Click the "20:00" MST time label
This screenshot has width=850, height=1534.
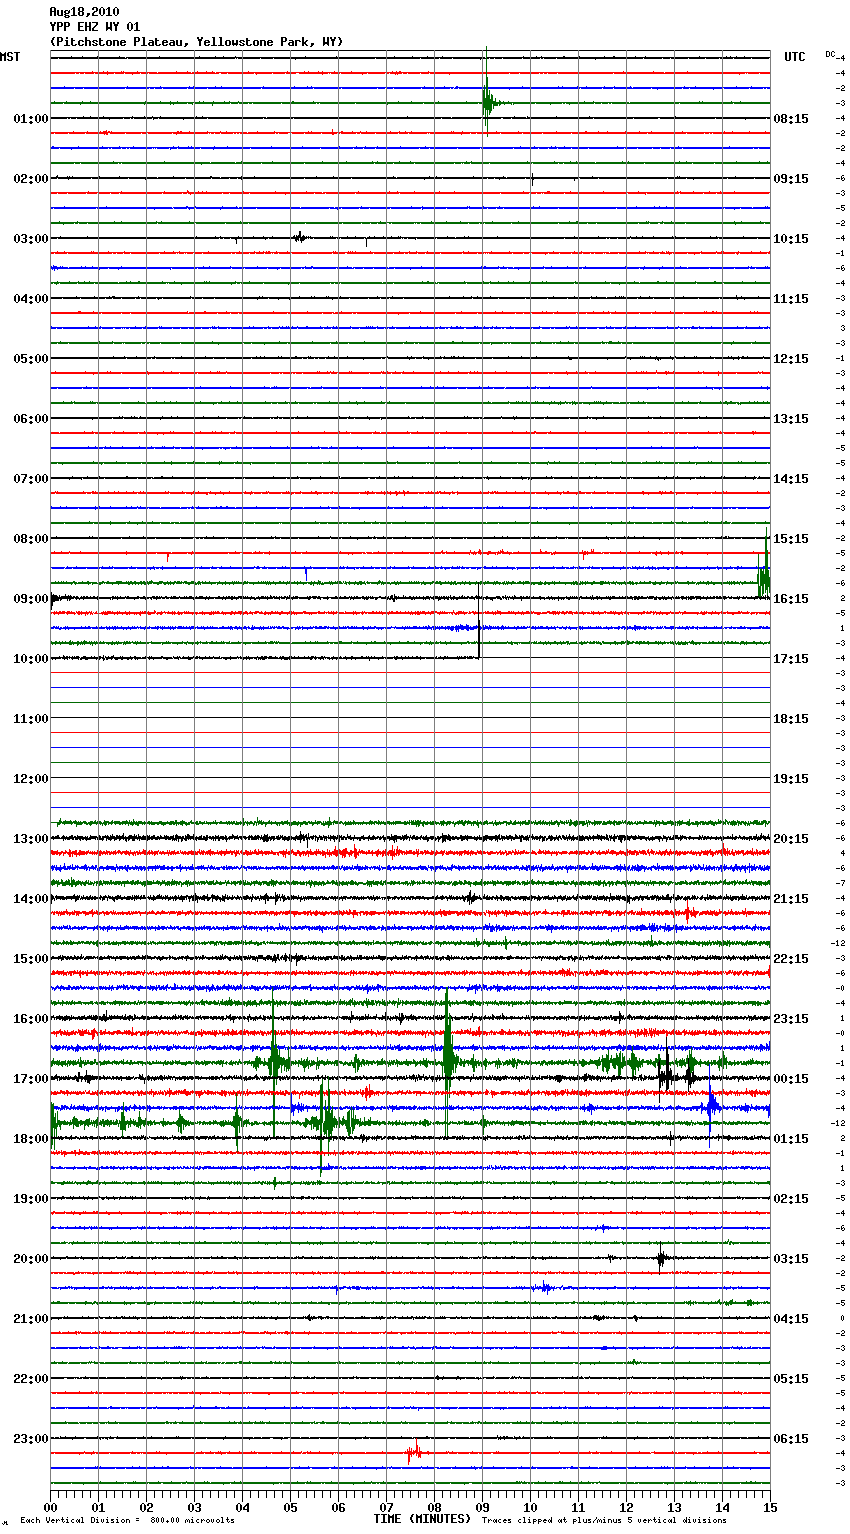coord(31,1259)
